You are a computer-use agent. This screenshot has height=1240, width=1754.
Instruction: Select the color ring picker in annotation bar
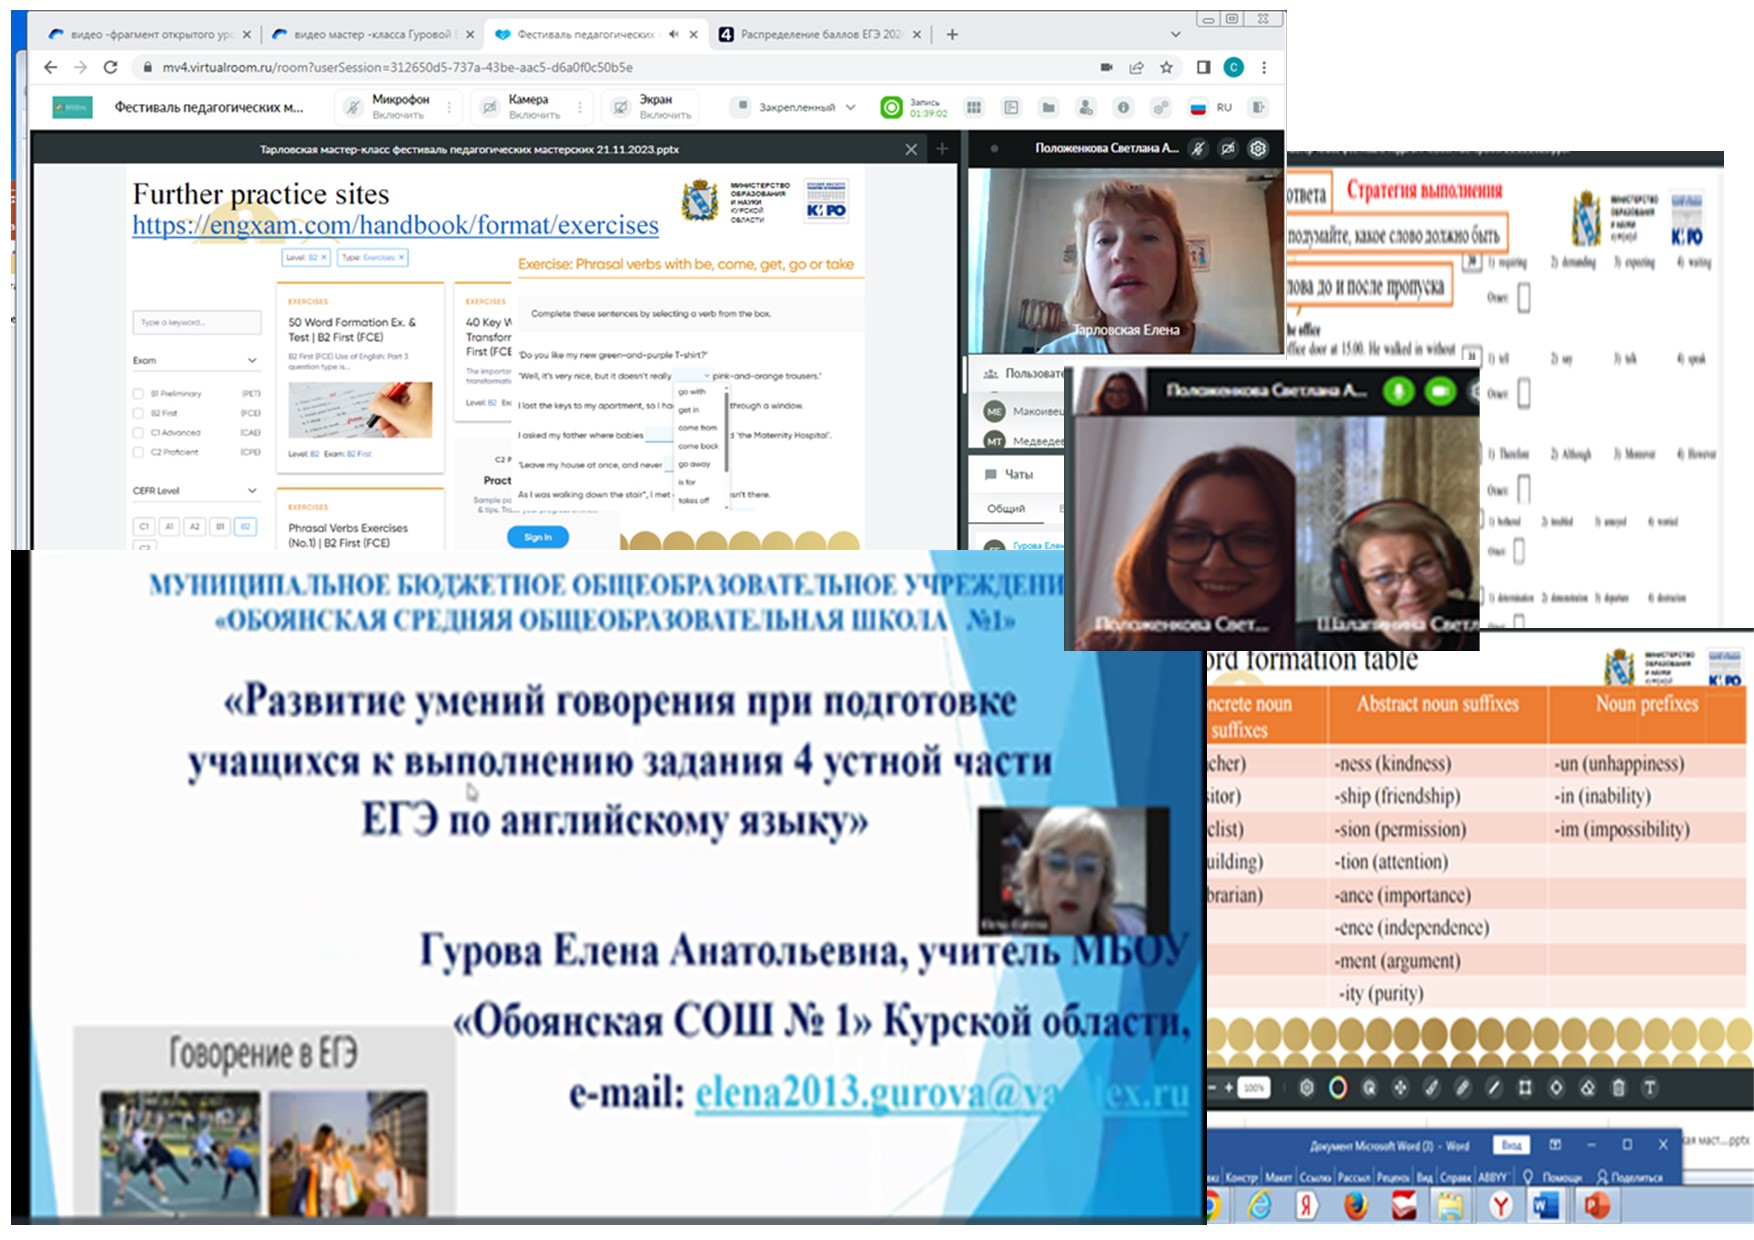coord(1337,1087)
